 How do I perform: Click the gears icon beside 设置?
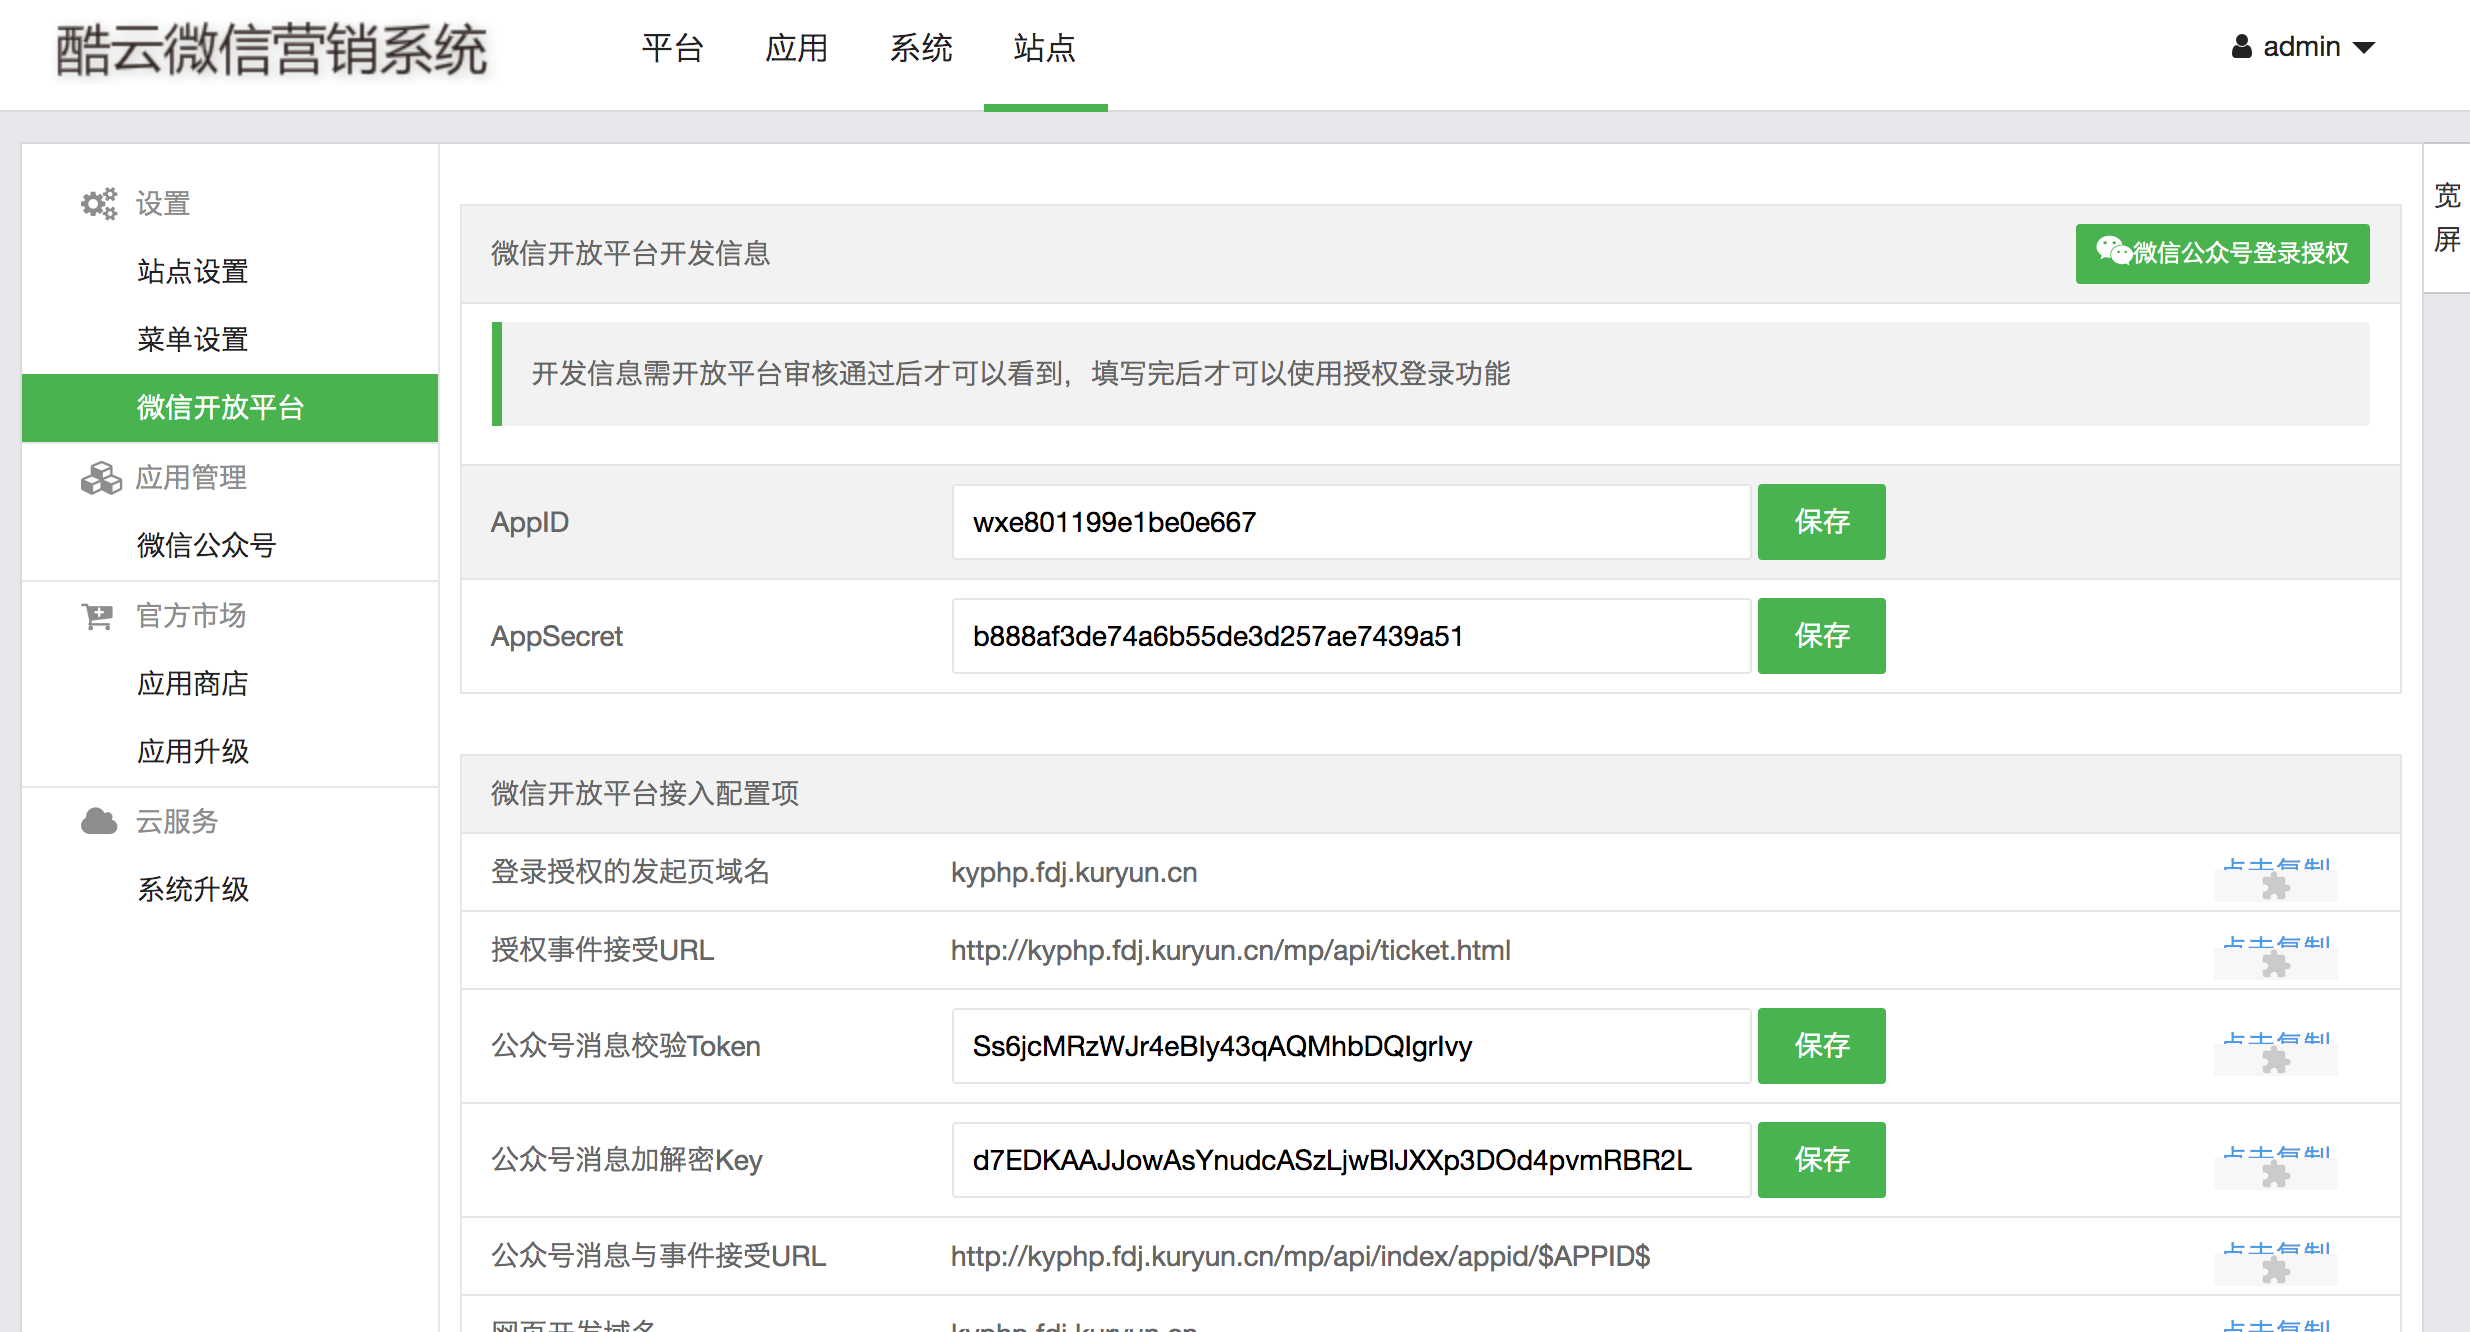[x=99, y=204]
